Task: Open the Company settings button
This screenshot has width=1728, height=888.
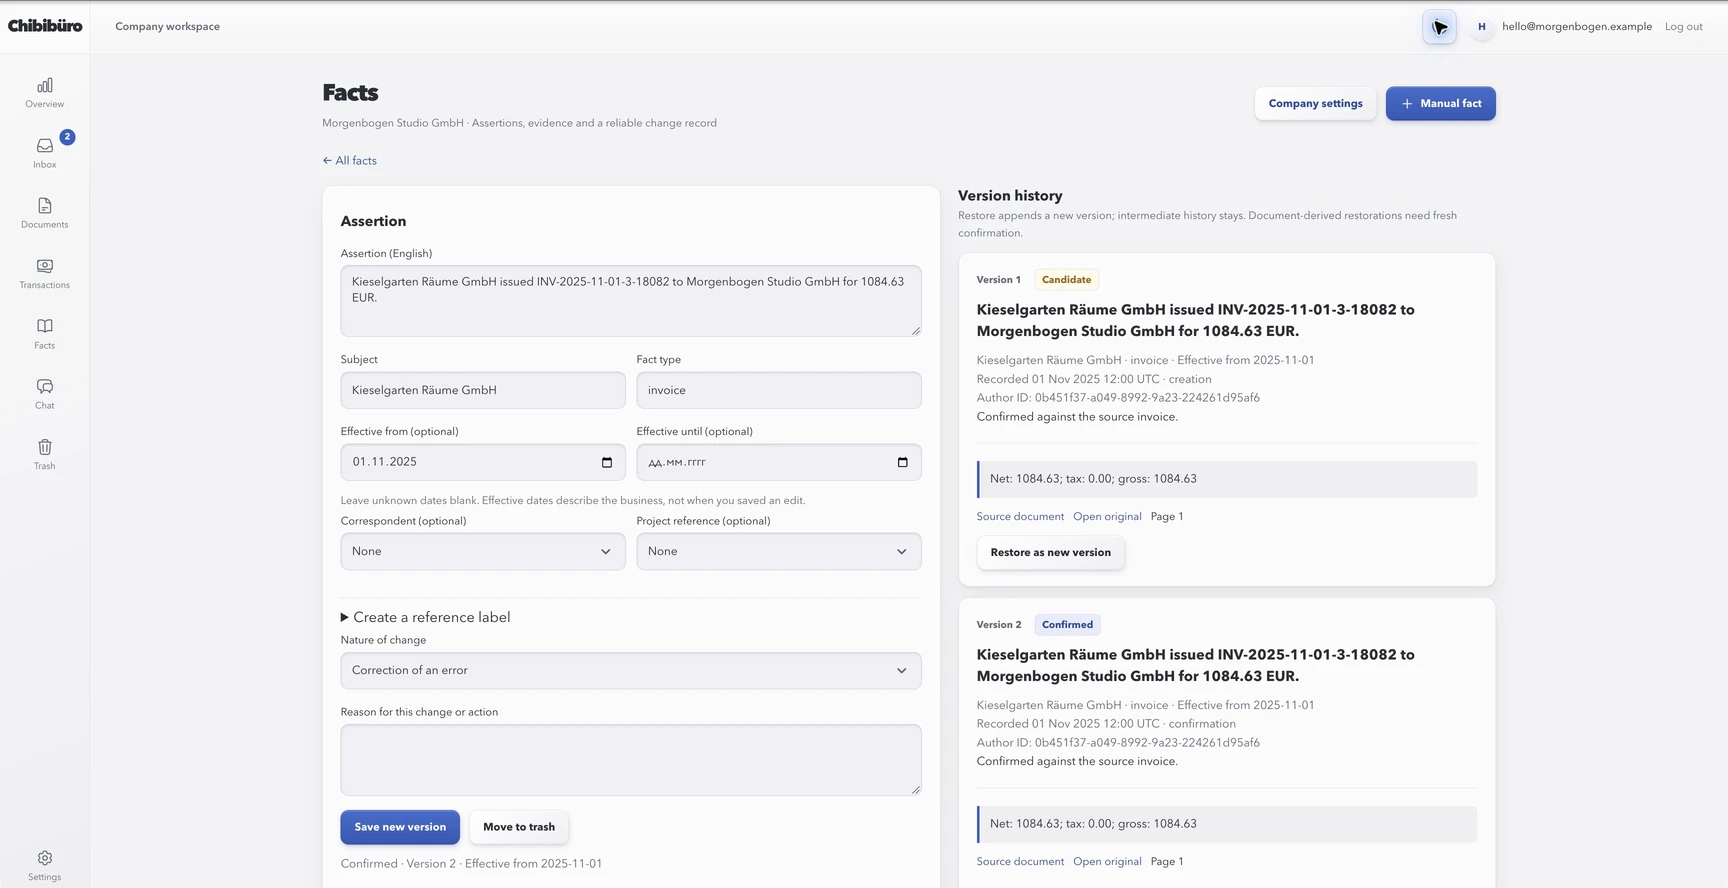Action: (1316, 104)
